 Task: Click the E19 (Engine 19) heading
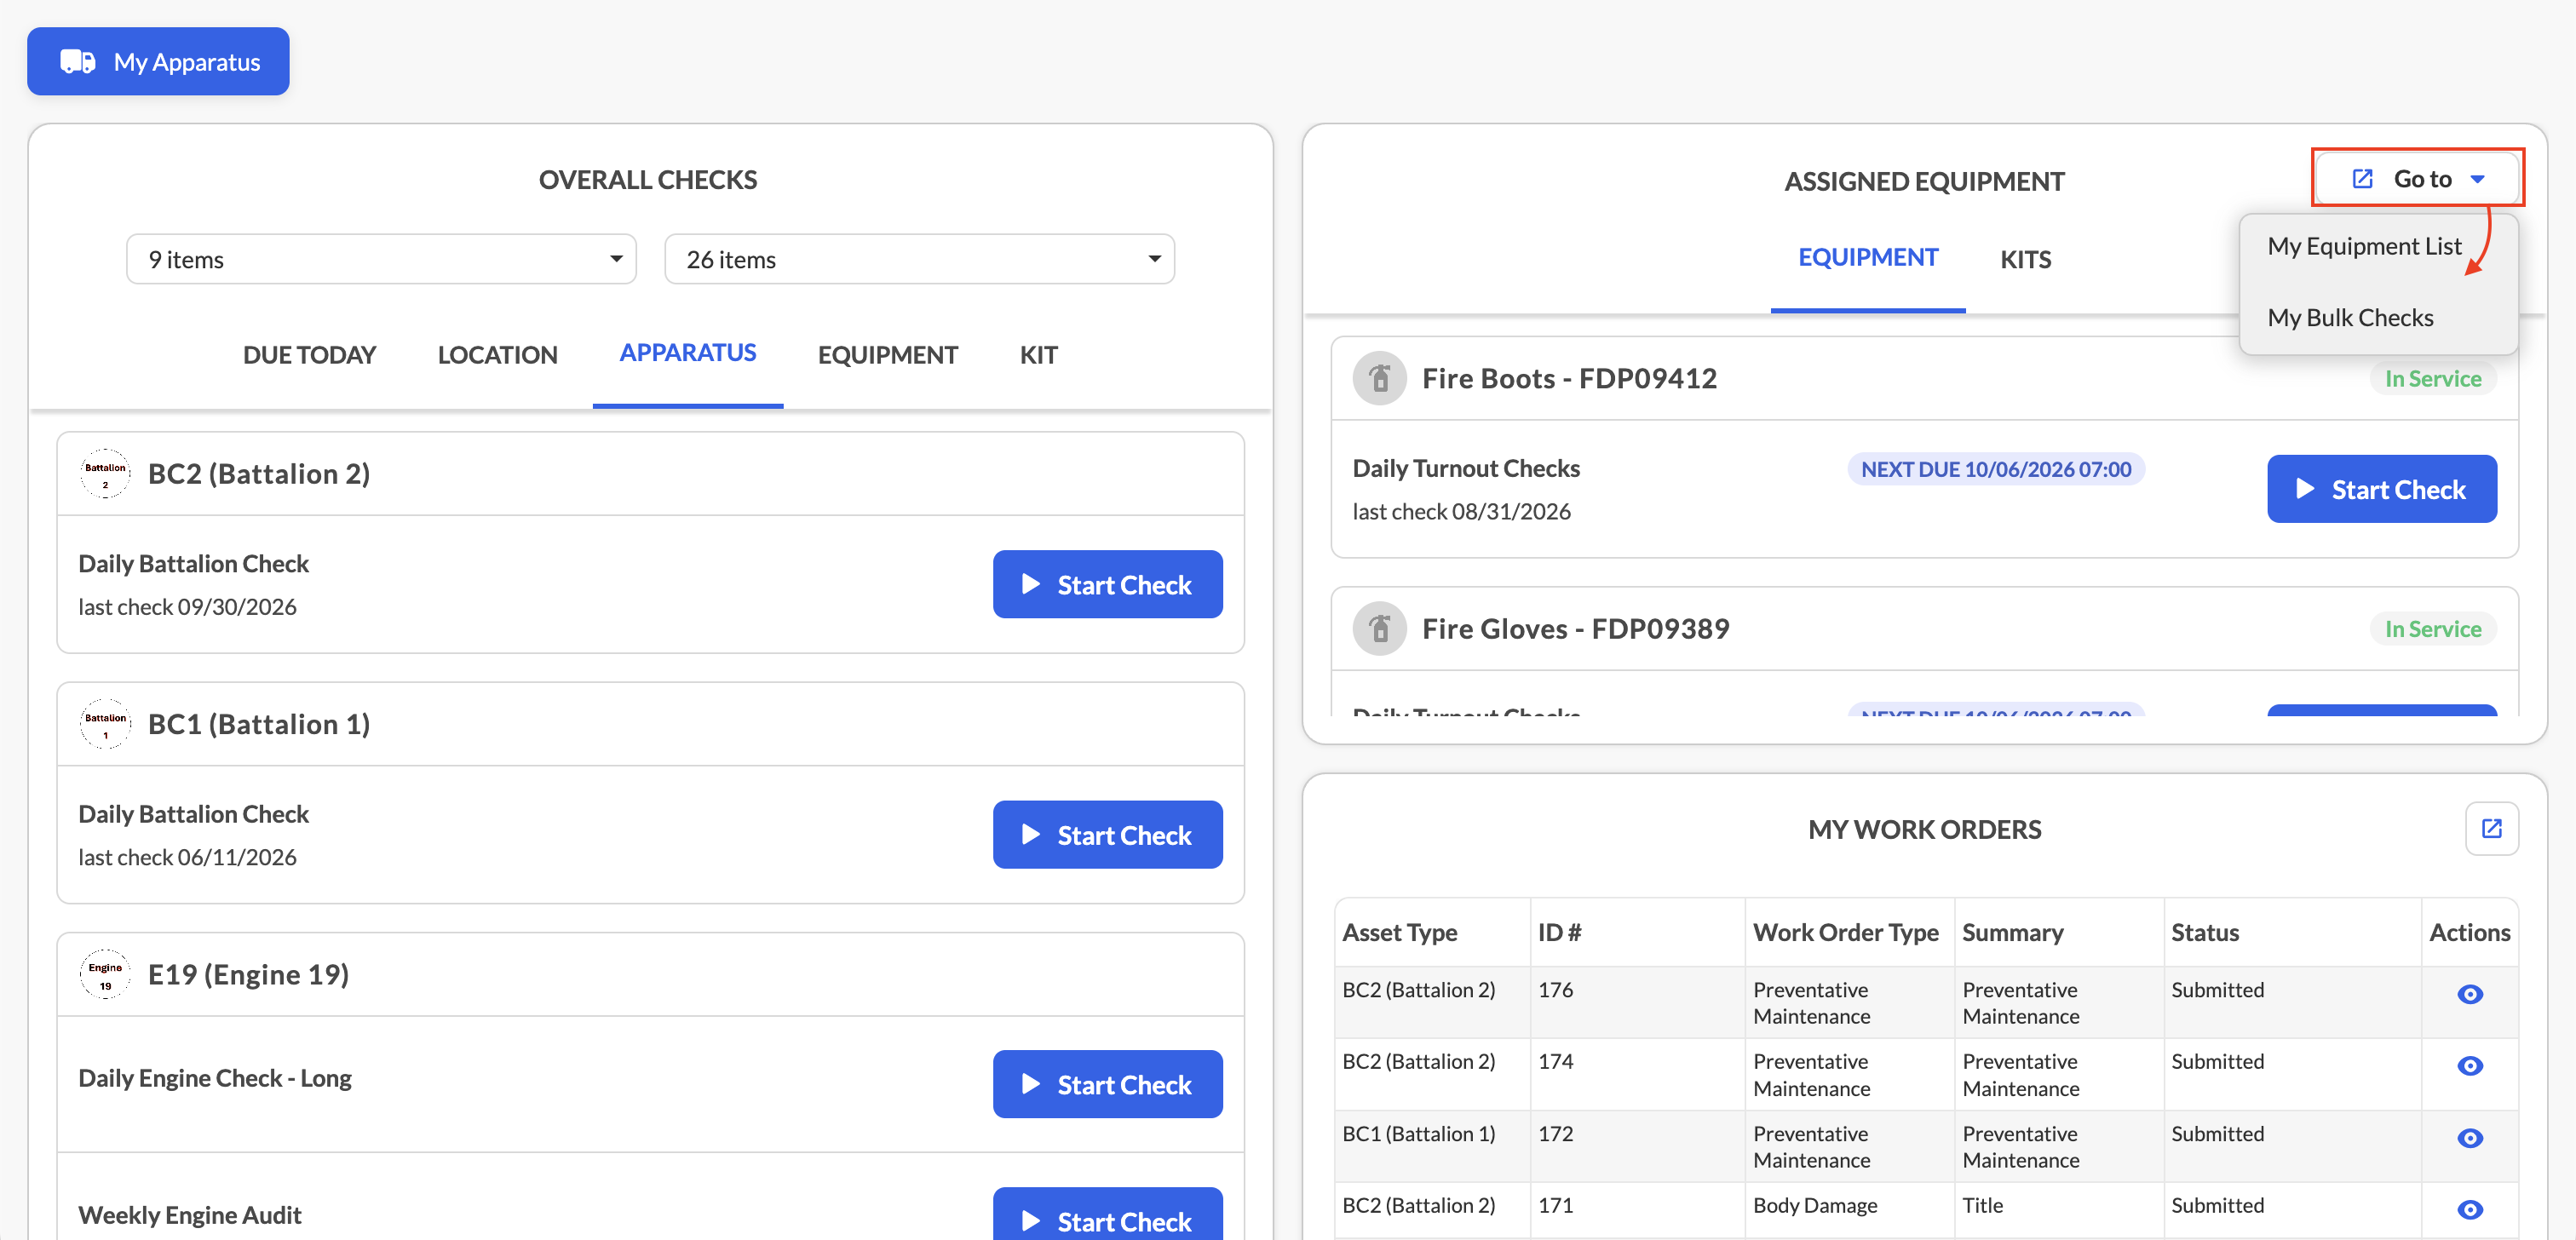pyautogui.click(x=248, y=975)
